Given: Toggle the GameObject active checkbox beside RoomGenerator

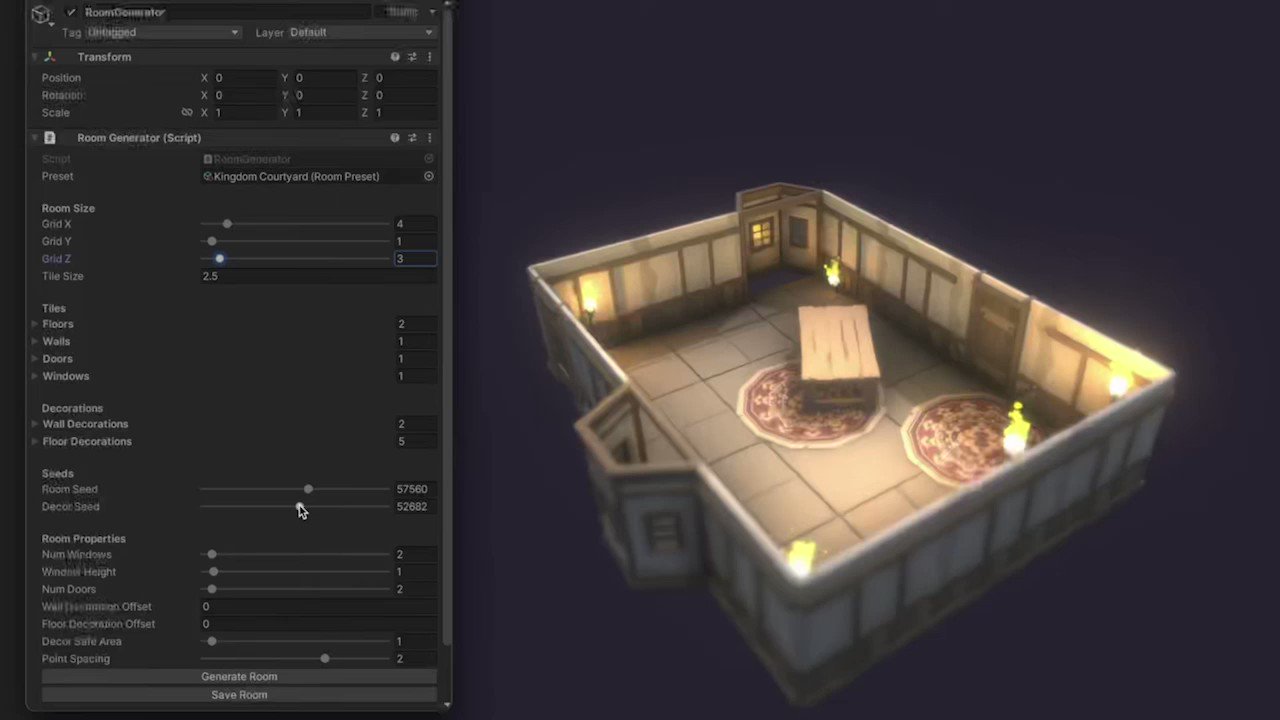Looking at the screenshot, I should (x=70, y=12).
